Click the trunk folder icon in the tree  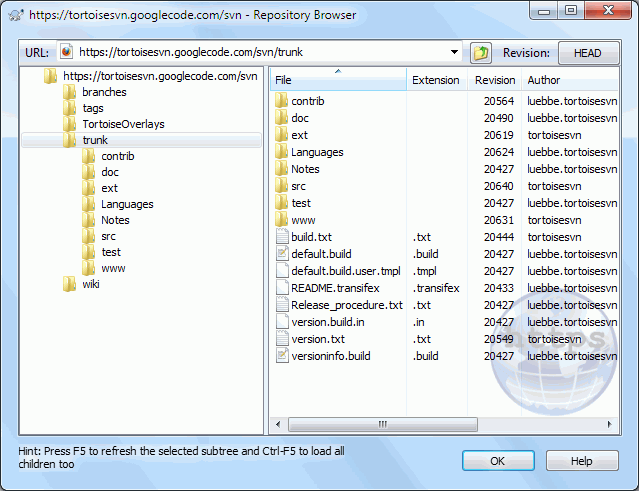70,140
